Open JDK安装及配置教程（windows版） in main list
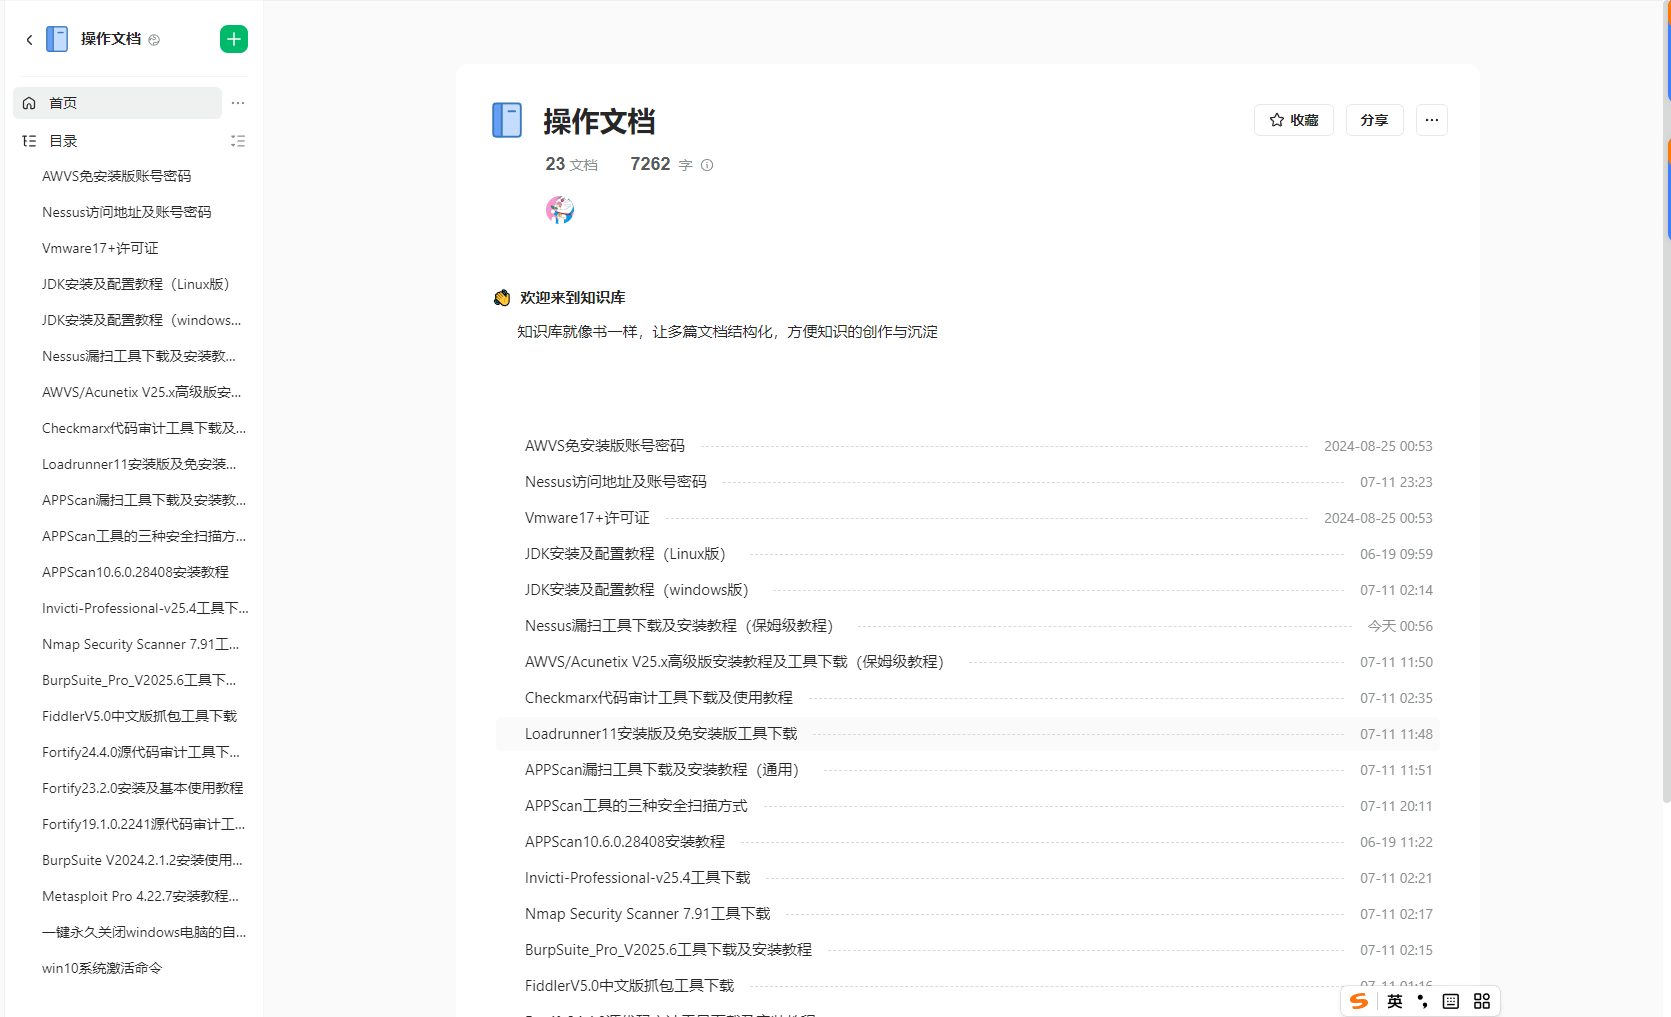 pyautogui.click(x=639, y=590)
